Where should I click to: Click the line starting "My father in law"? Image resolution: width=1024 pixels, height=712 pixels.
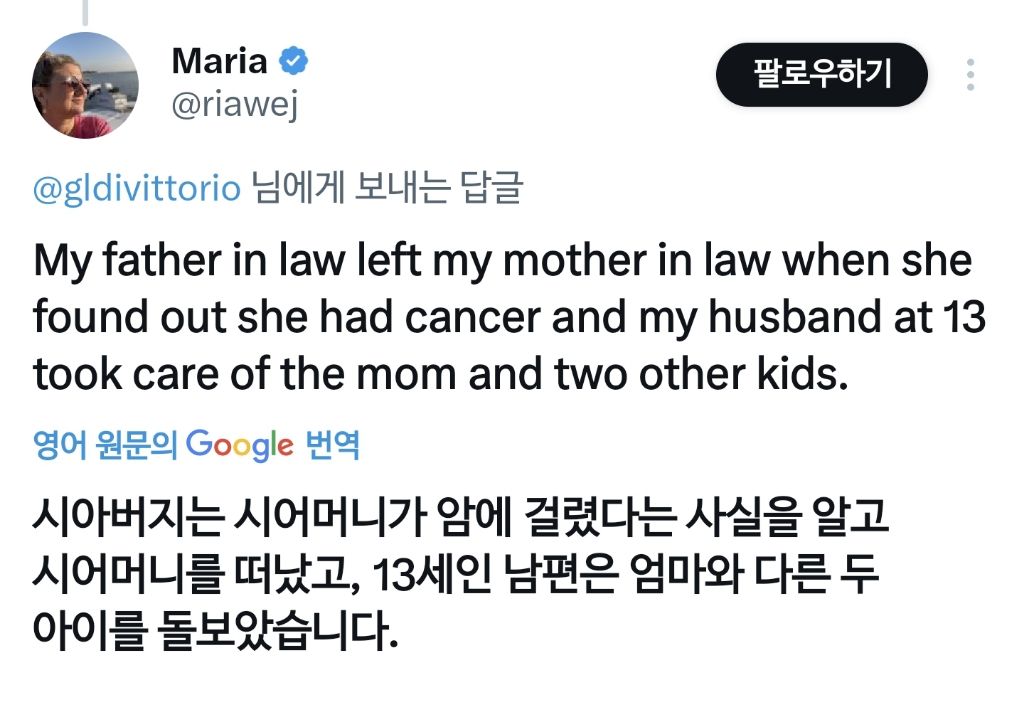click(x=502, y=262)
